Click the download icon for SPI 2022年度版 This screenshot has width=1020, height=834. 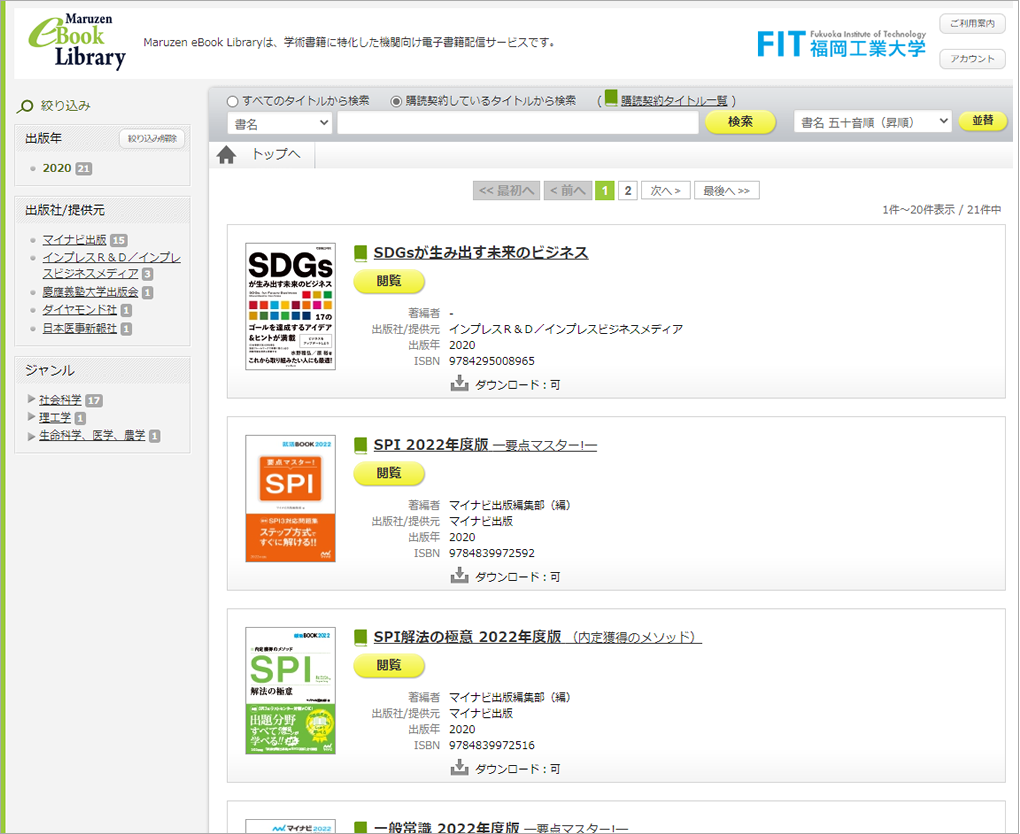(x=459, y=575)
